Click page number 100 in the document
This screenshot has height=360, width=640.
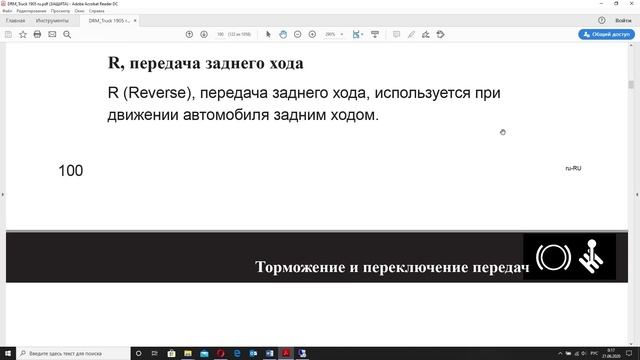(x=71, y=171)
